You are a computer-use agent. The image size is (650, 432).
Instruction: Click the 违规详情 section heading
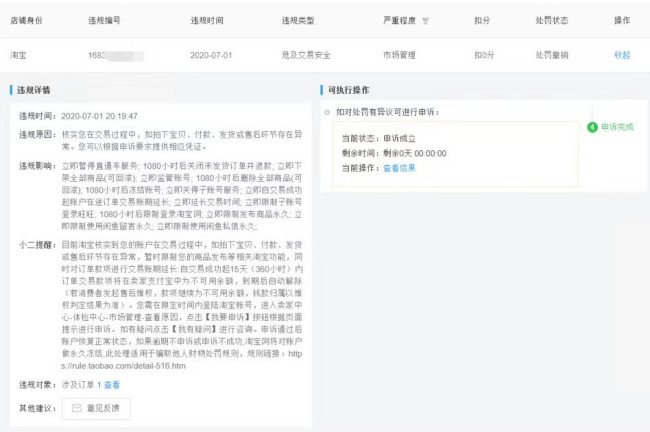click(x=33, y=90)
